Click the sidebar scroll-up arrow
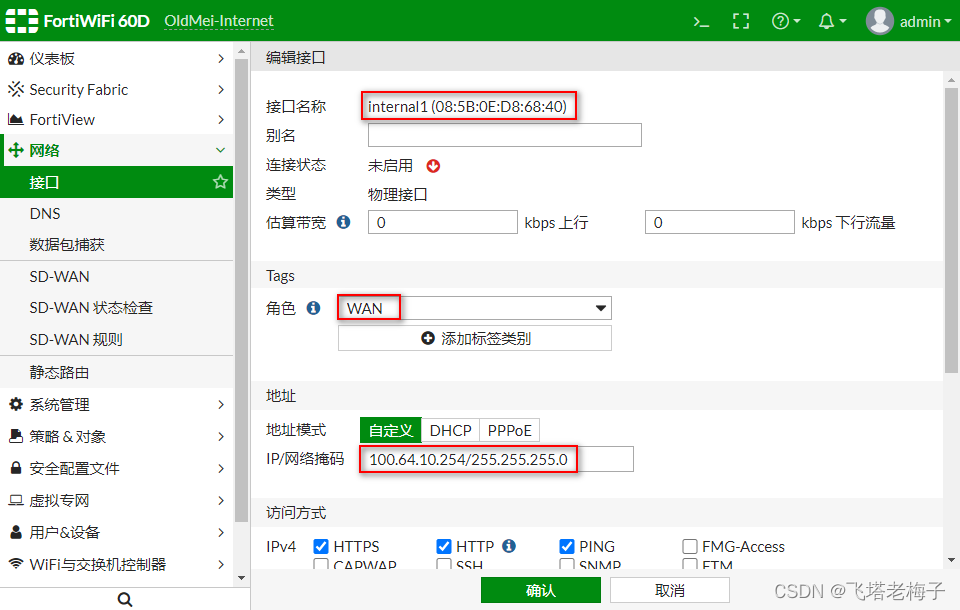 [241, 51]
